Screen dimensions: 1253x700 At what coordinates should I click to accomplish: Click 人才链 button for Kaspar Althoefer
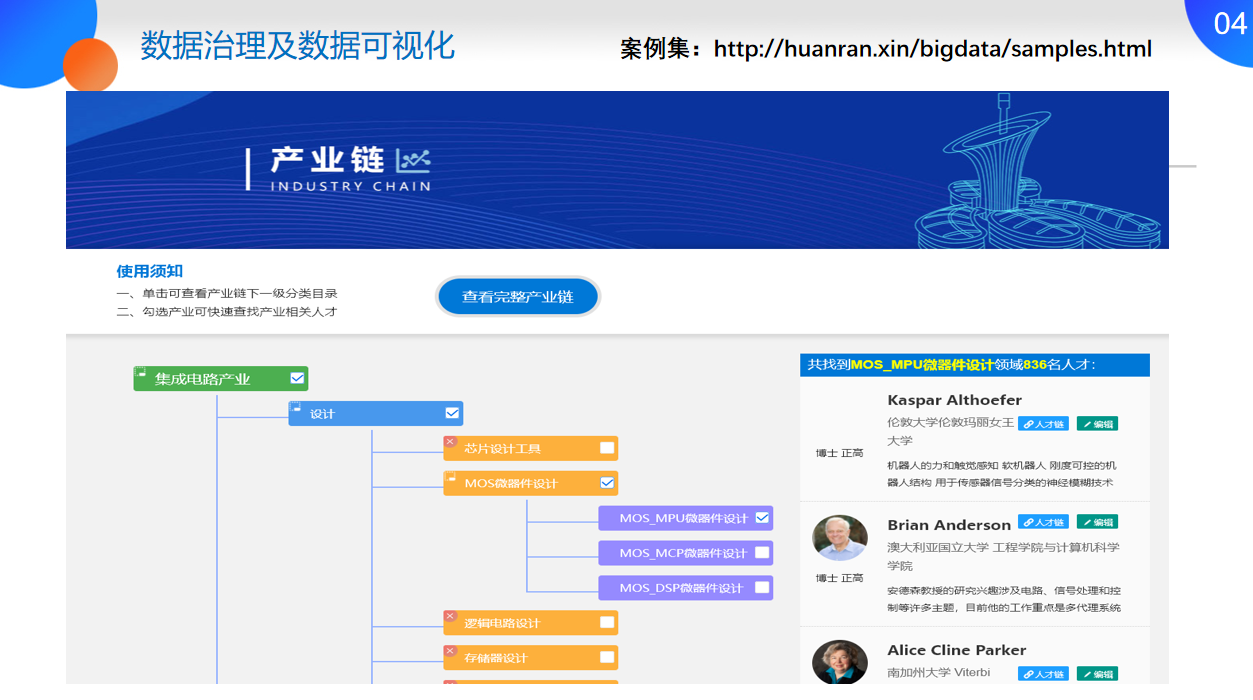[x=1043, y=424]
